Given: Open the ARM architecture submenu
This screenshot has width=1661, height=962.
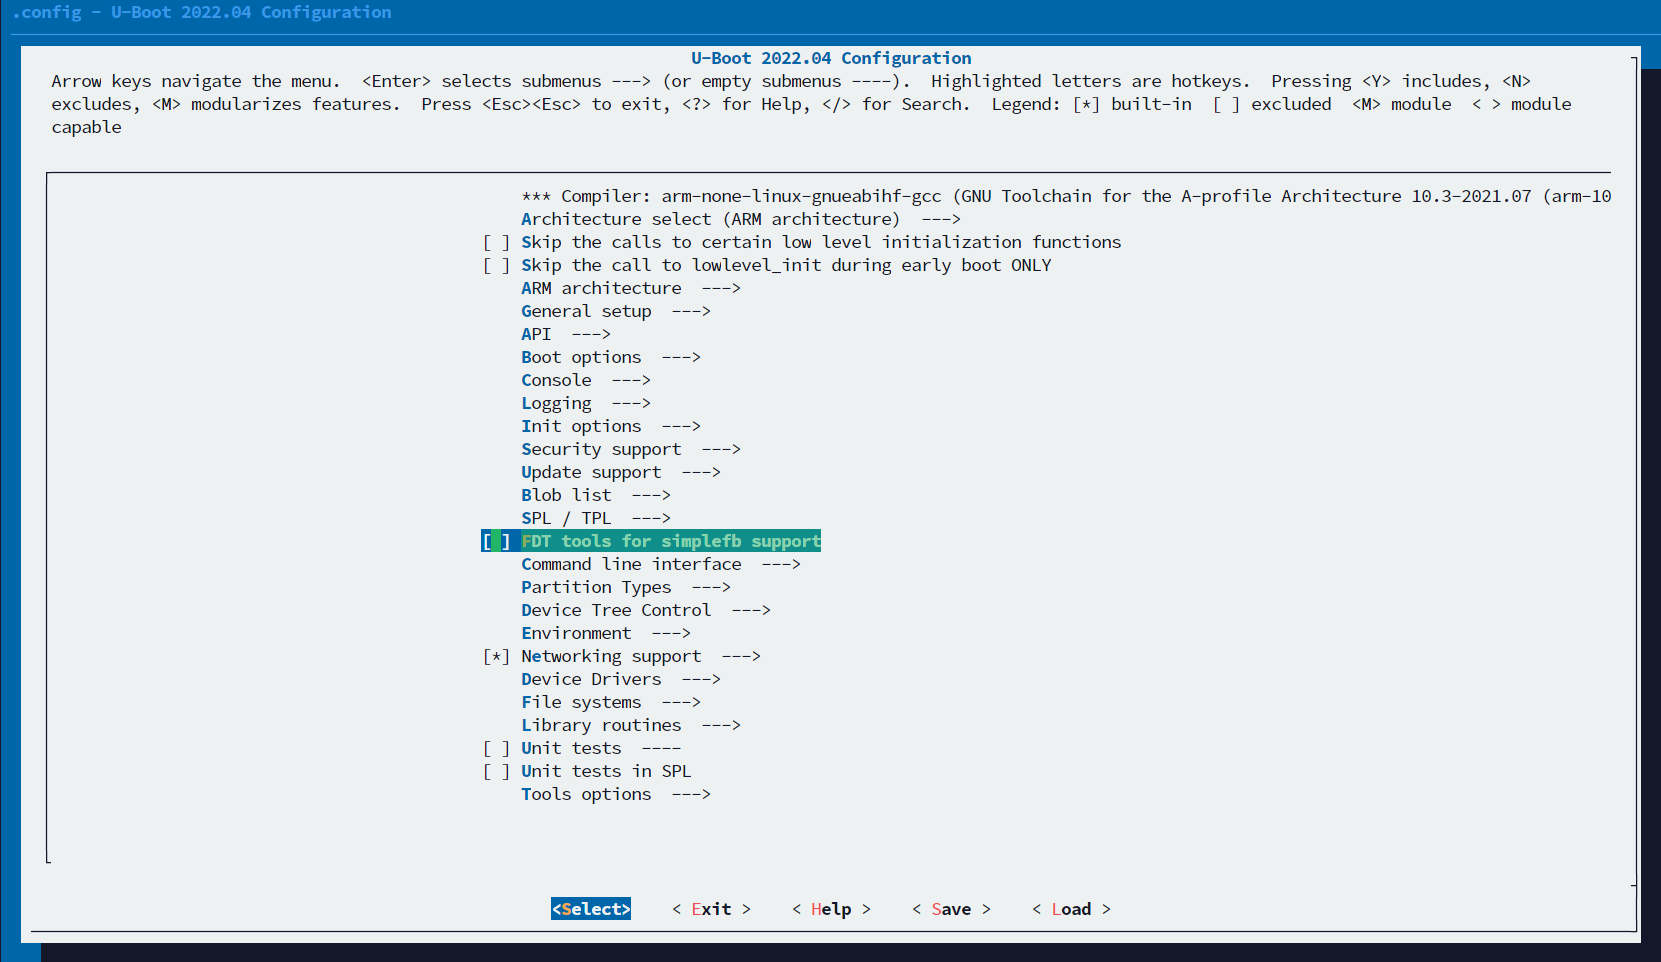Looking at the screenshot, I should pos(631,288).
